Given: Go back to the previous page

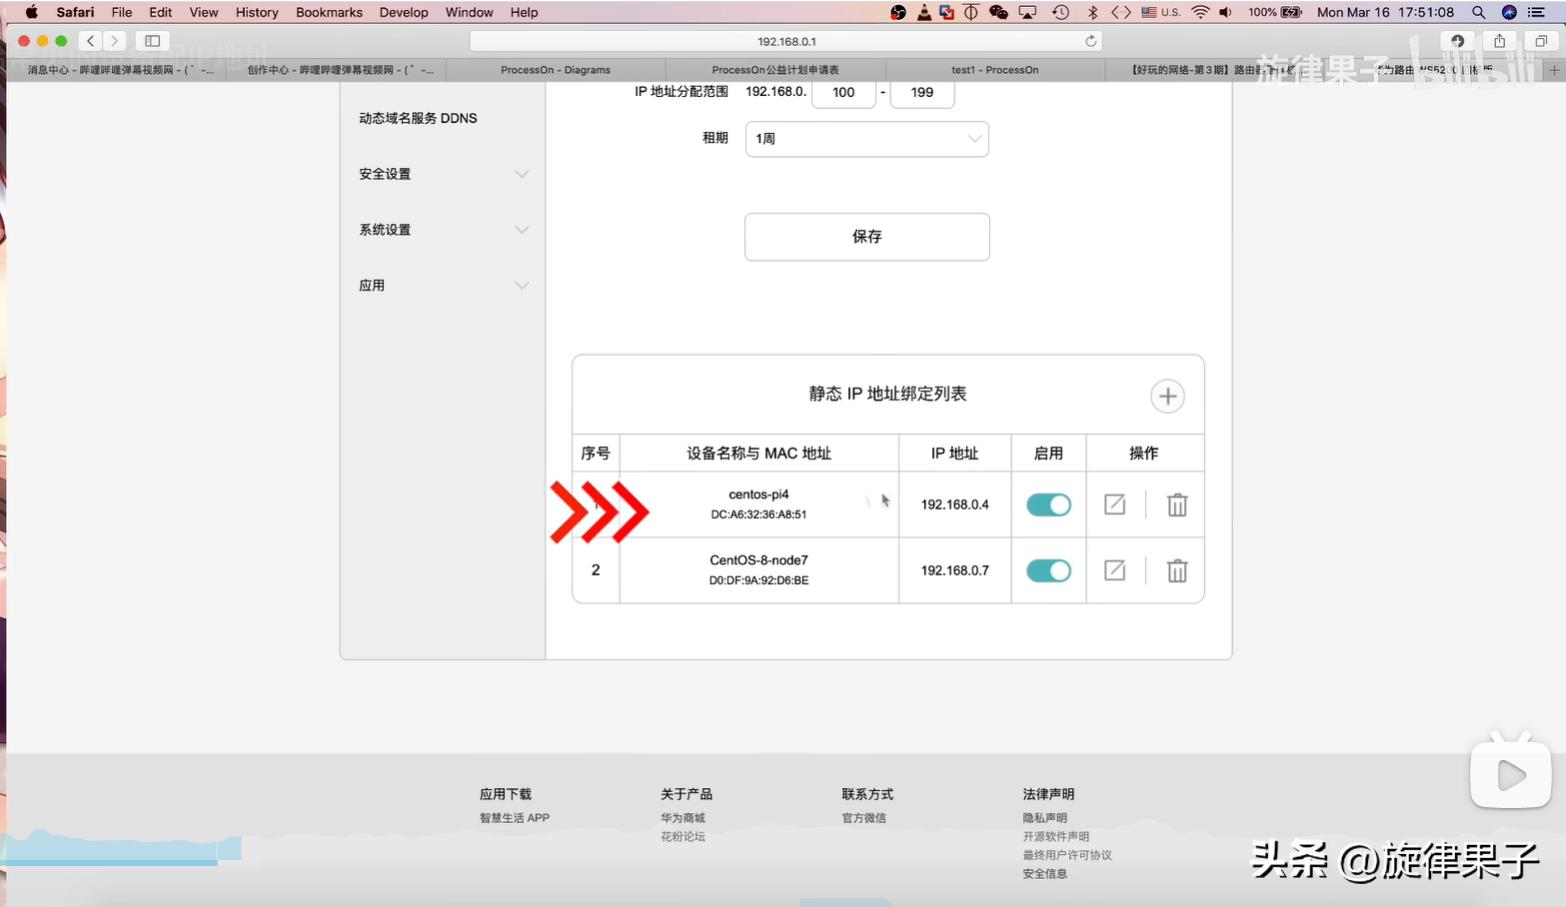Looking at the screenshot, I should click(x=91, y=41).
